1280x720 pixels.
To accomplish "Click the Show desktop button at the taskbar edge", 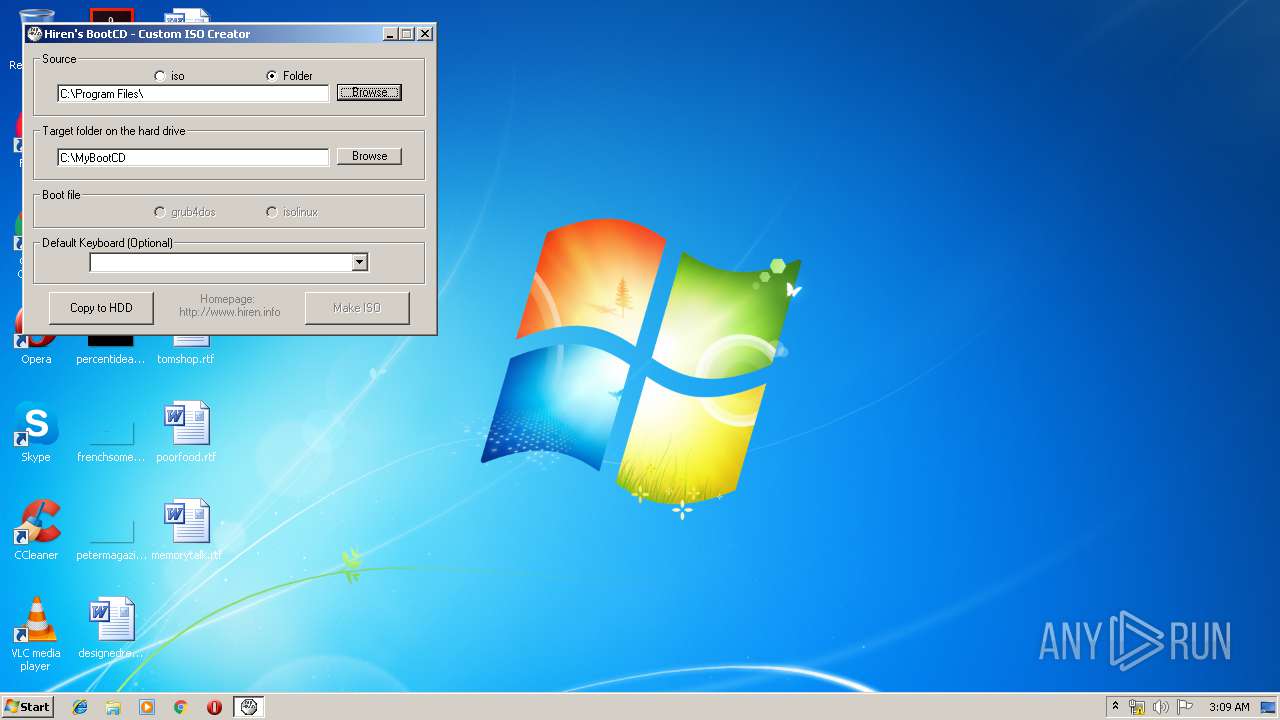I will point(1269,707).
